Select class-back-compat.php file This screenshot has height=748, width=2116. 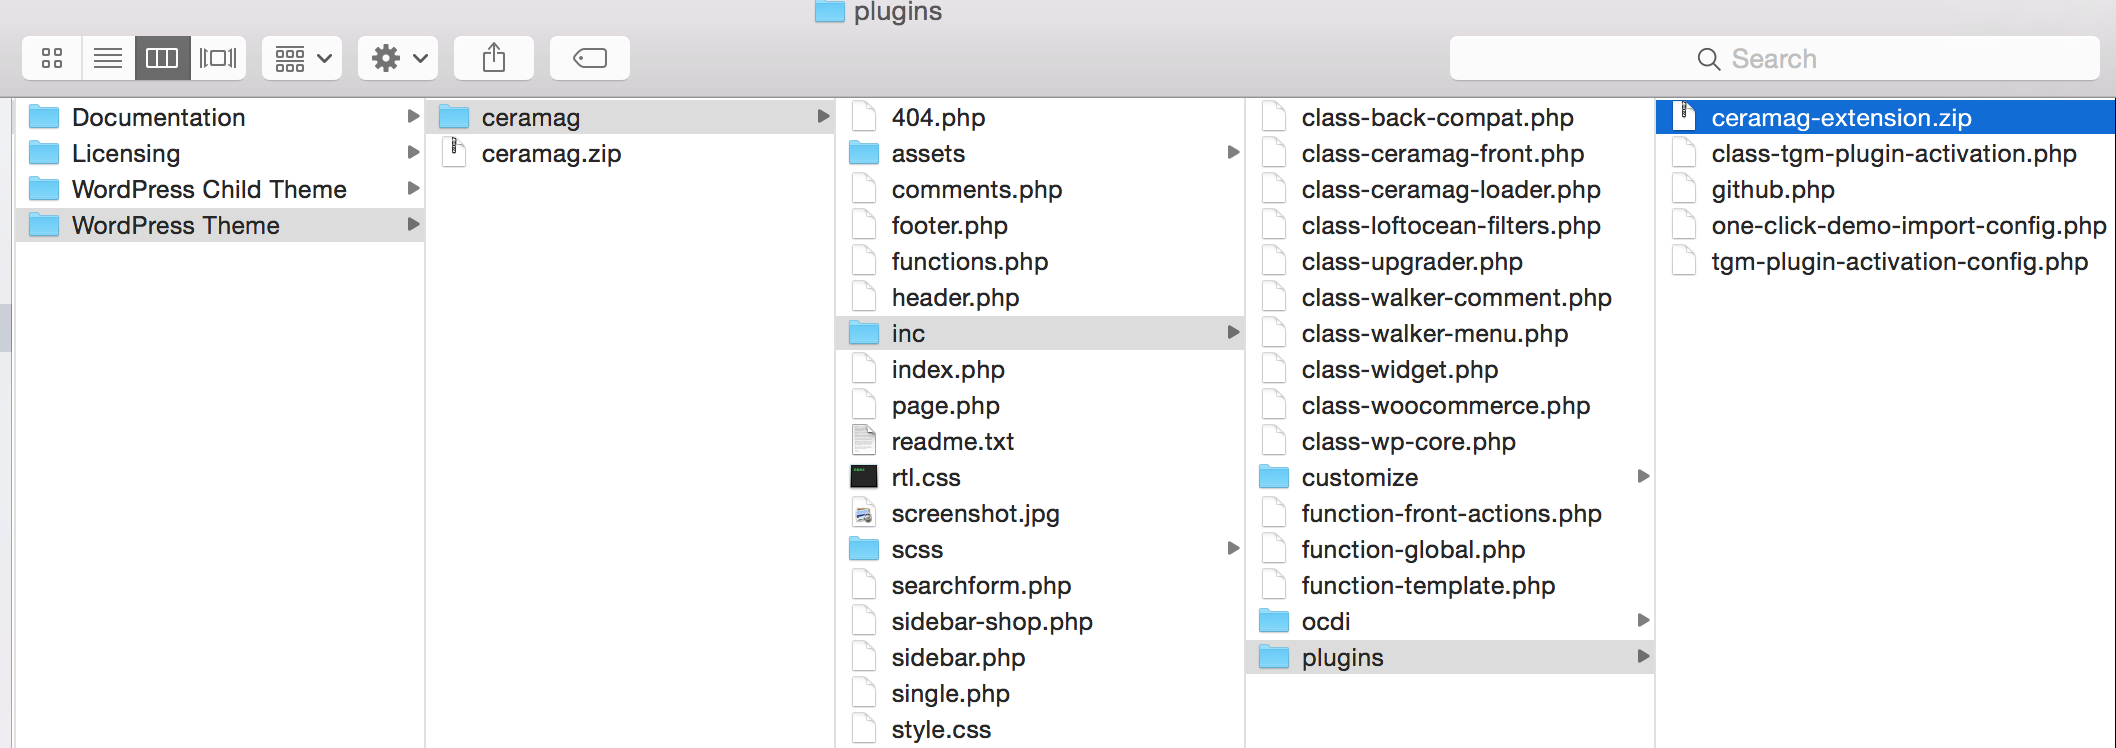pyautogui.click(x=1449, y=117)
